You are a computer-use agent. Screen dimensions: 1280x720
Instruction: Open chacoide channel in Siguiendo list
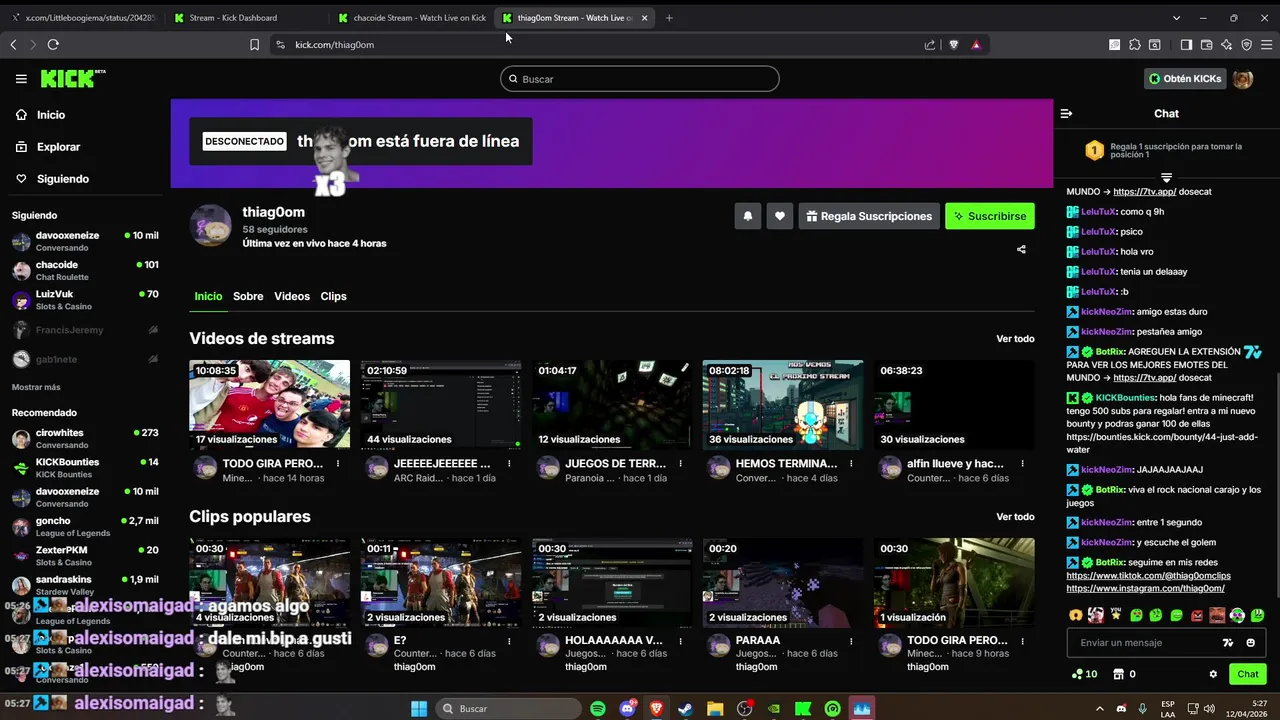[85, 271]
